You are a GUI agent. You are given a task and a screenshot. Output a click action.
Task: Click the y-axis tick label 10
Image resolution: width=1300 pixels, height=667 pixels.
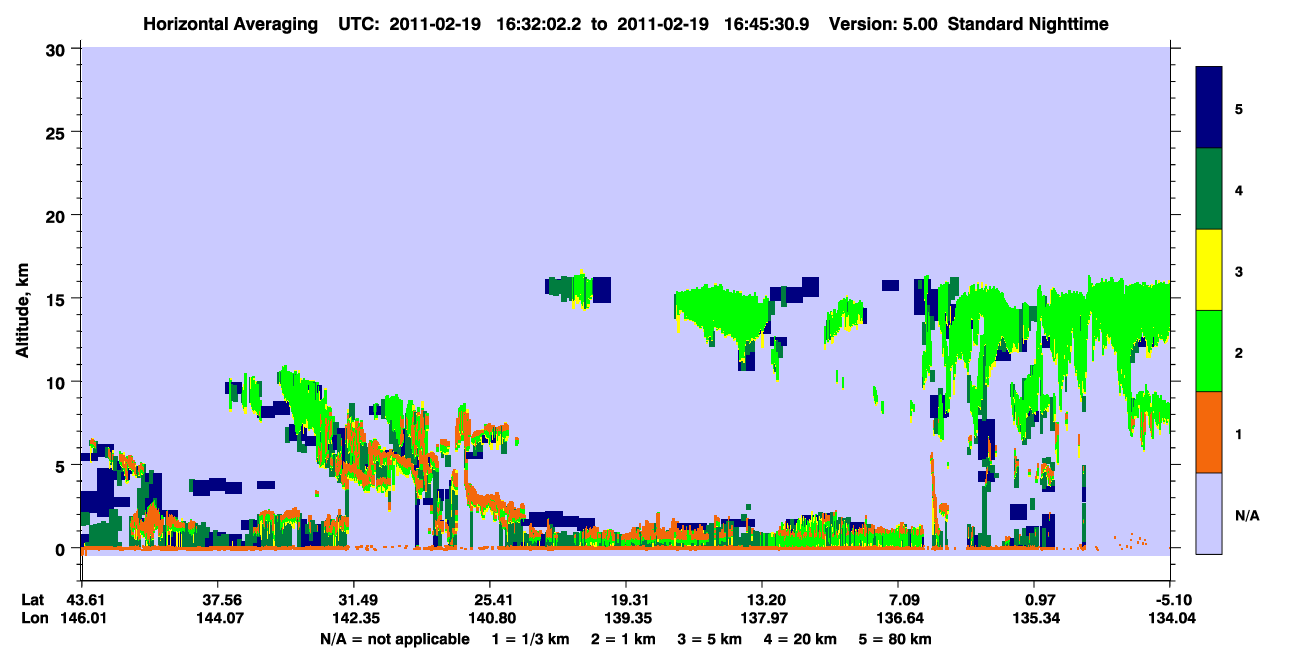tap(58, 382)
